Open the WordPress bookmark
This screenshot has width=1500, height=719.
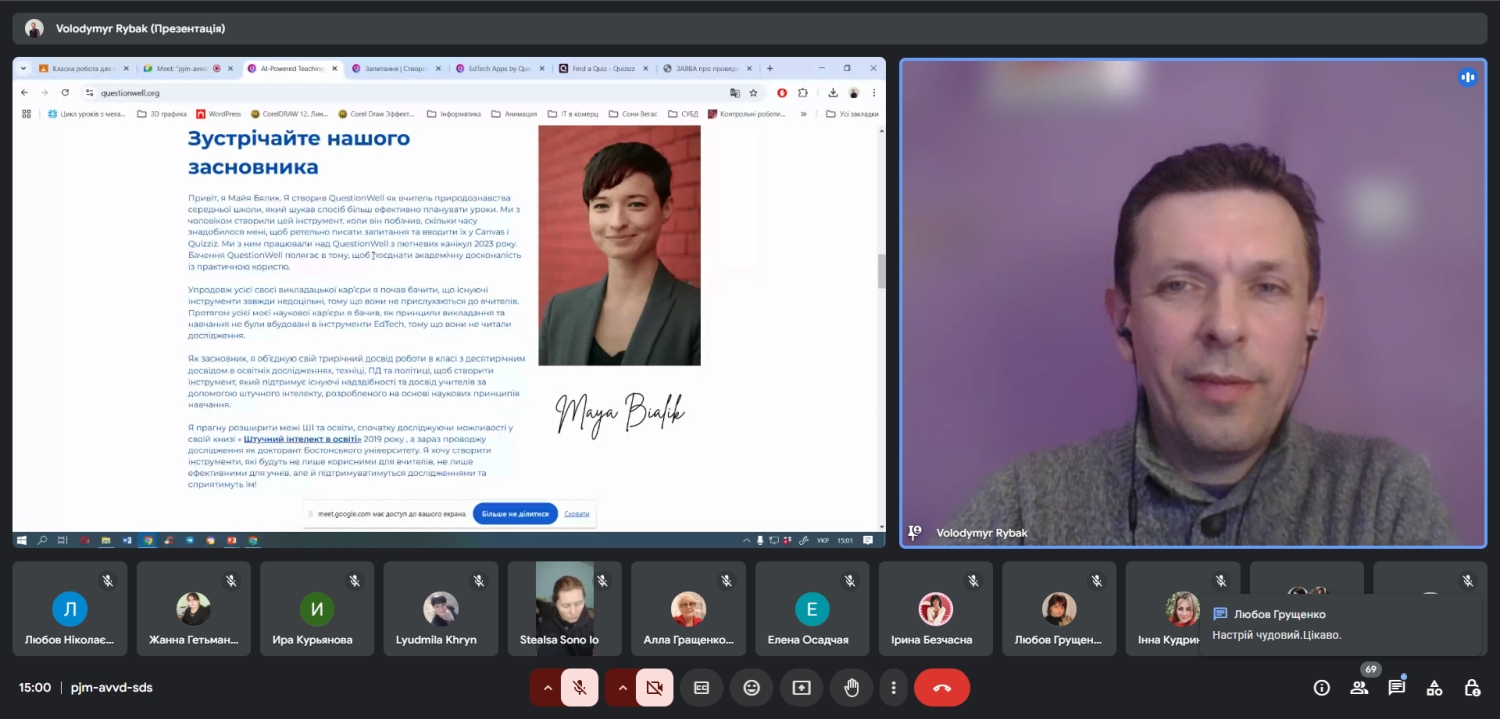point(219,114)
